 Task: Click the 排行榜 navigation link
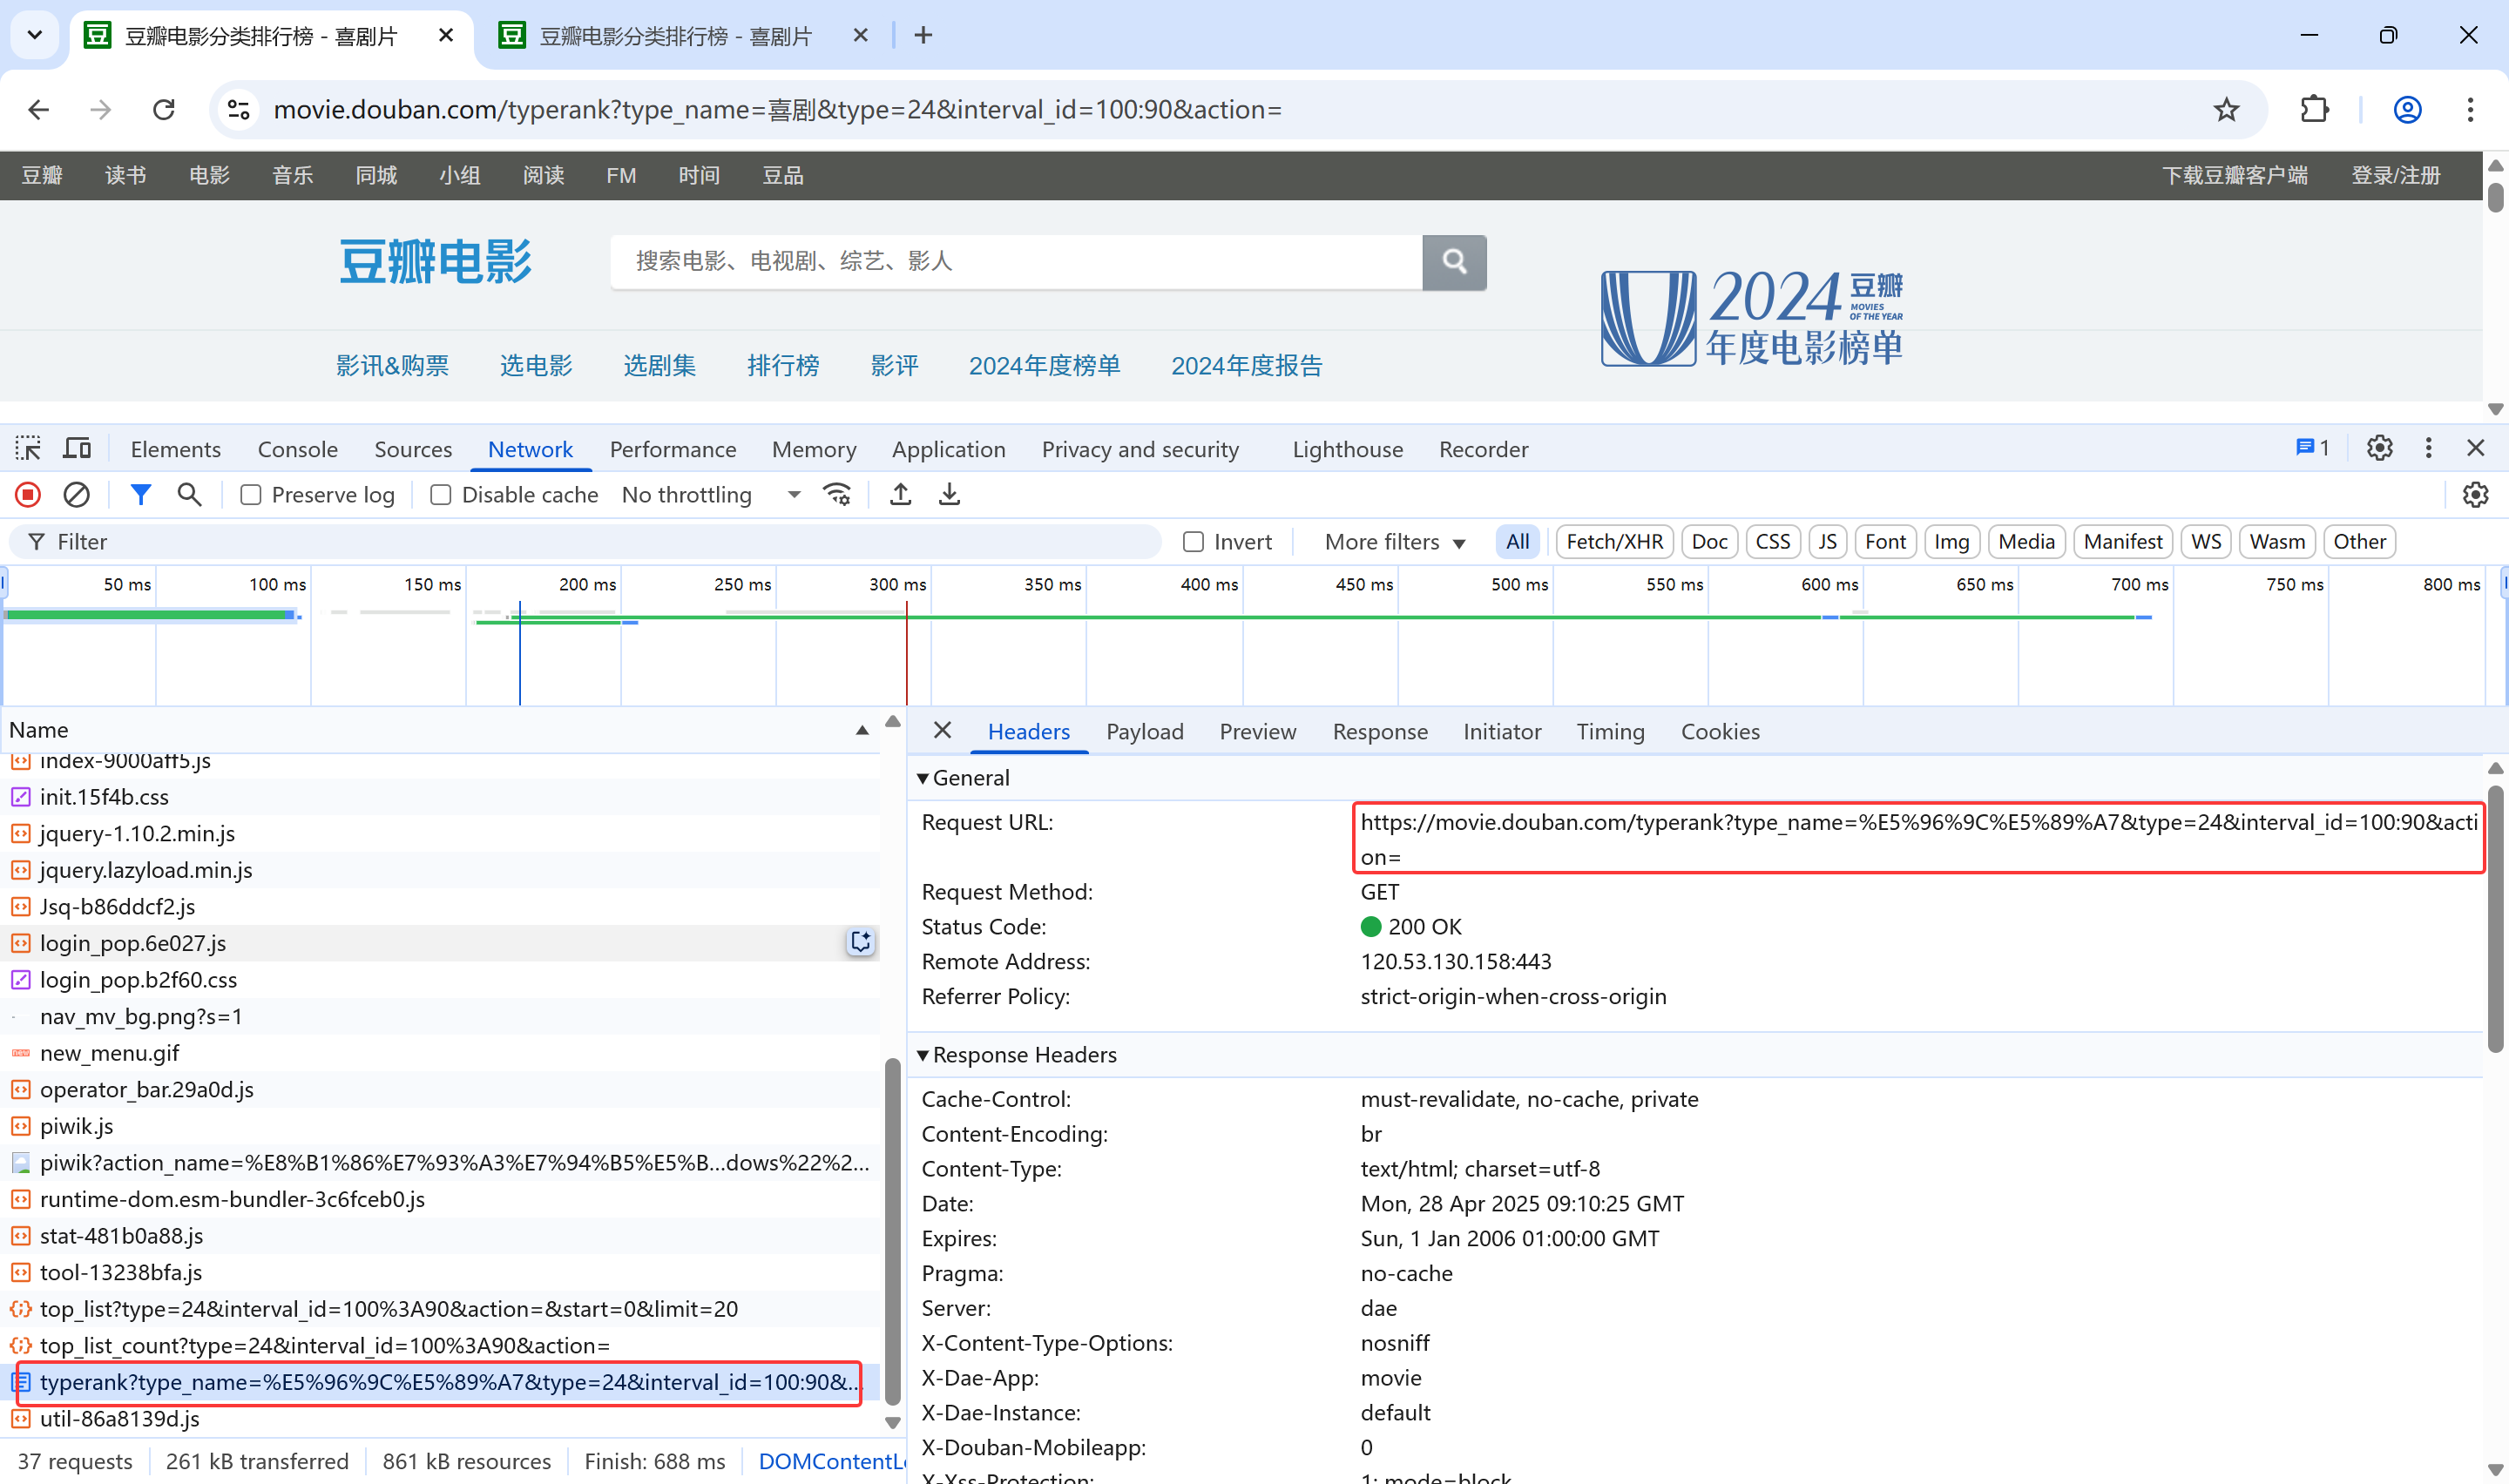pos(783,366)
